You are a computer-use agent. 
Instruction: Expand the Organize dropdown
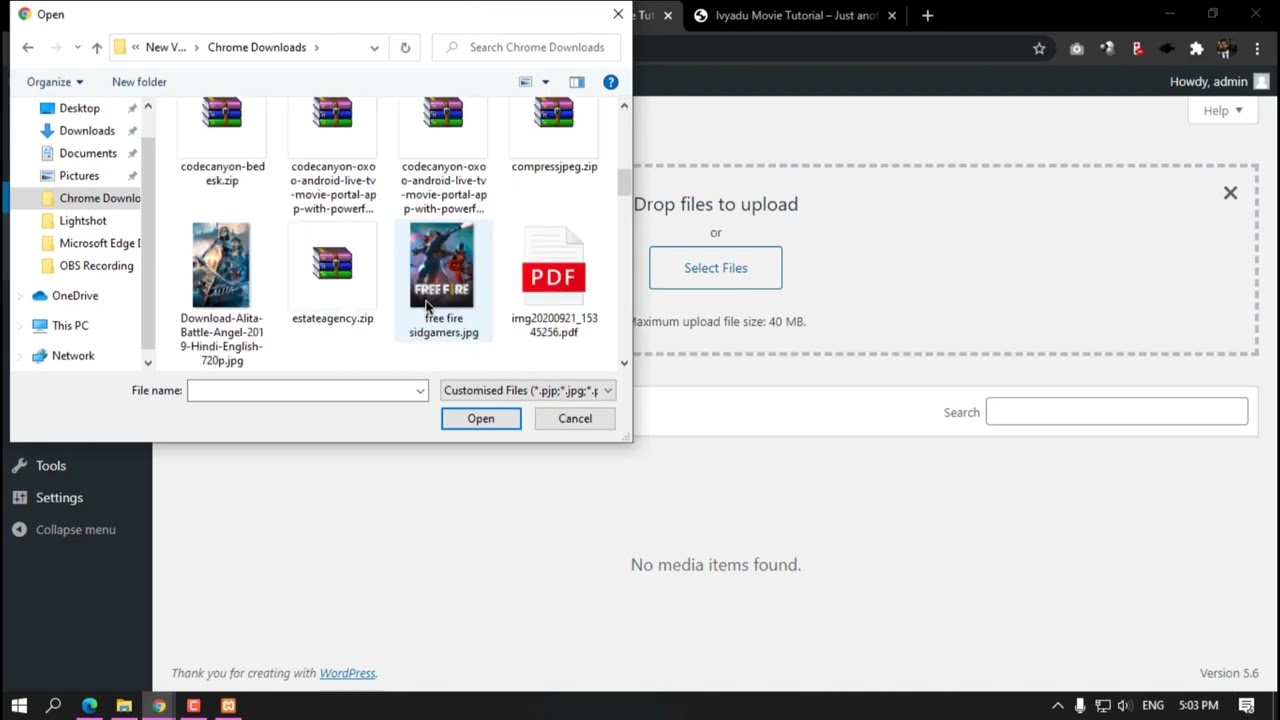55,82
